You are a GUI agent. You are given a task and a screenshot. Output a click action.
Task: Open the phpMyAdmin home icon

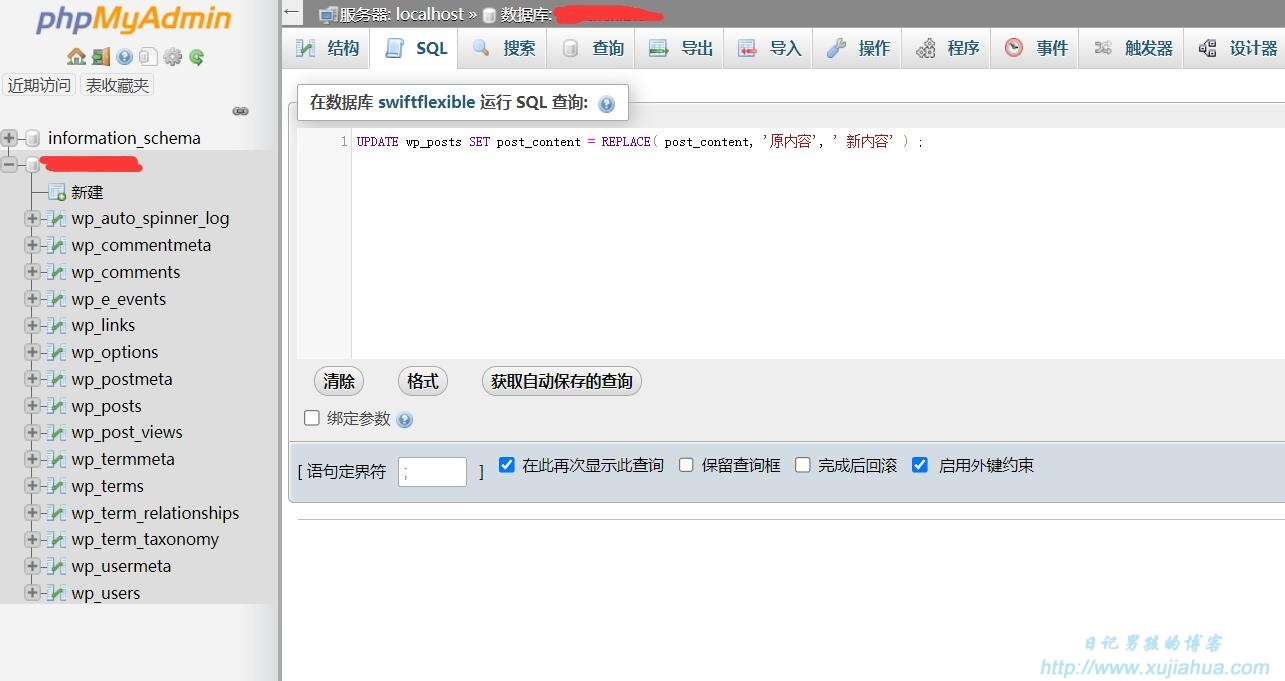tap(76, 57)
